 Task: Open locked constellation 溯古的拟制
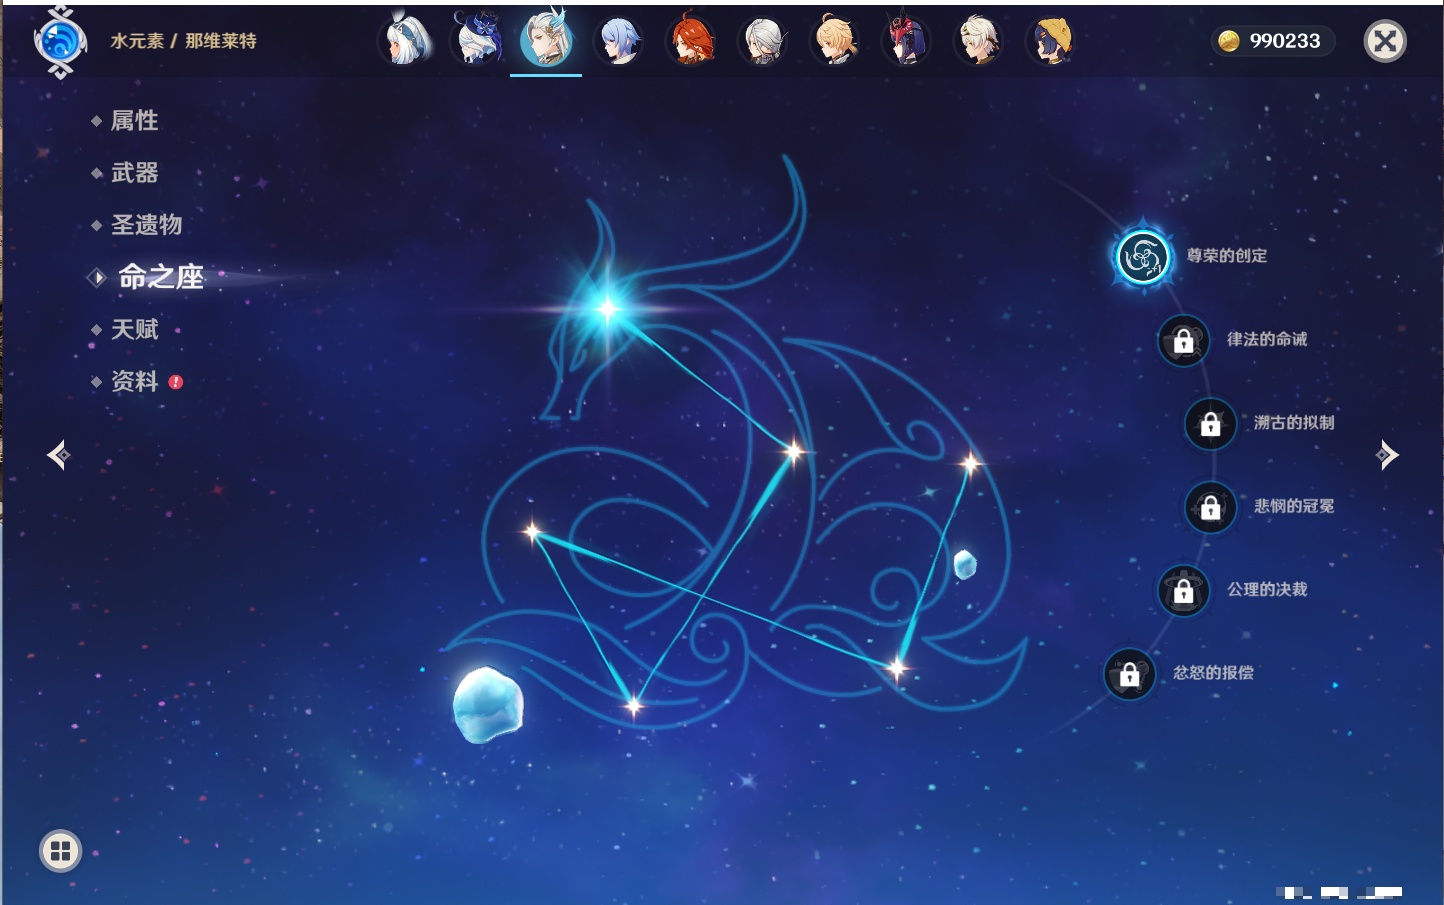[x=1210, y=424]
